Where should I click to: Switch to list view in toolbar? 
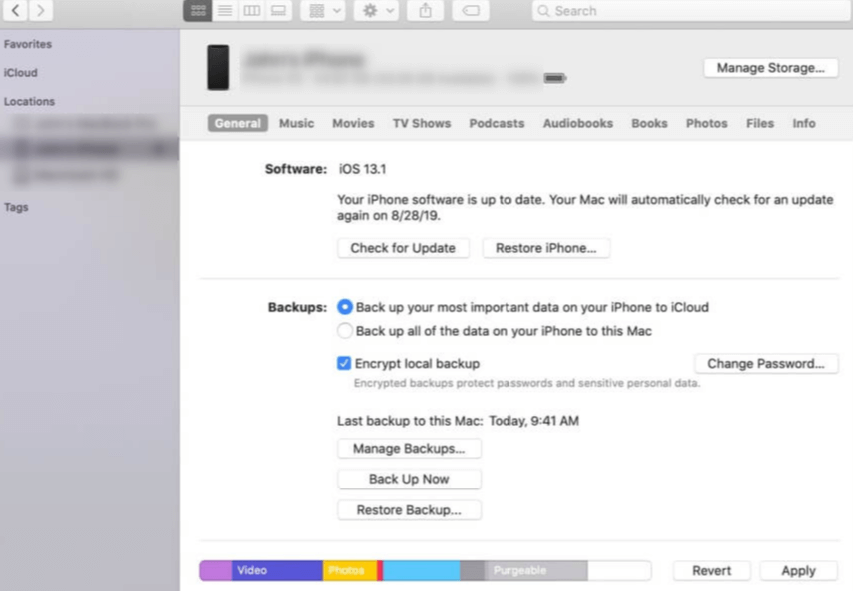225,11
